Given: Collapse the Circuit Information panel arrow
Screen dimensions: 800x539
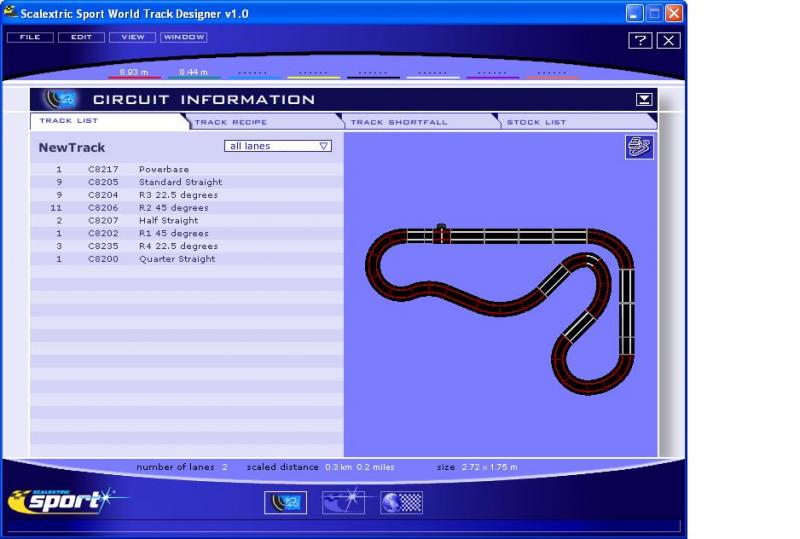Looking at the screenshot, I should [x=644, y=99].
